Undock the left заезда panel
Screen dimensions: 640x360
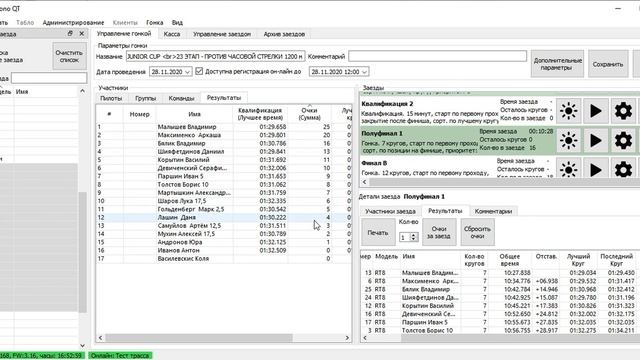[x=70, y=33]
